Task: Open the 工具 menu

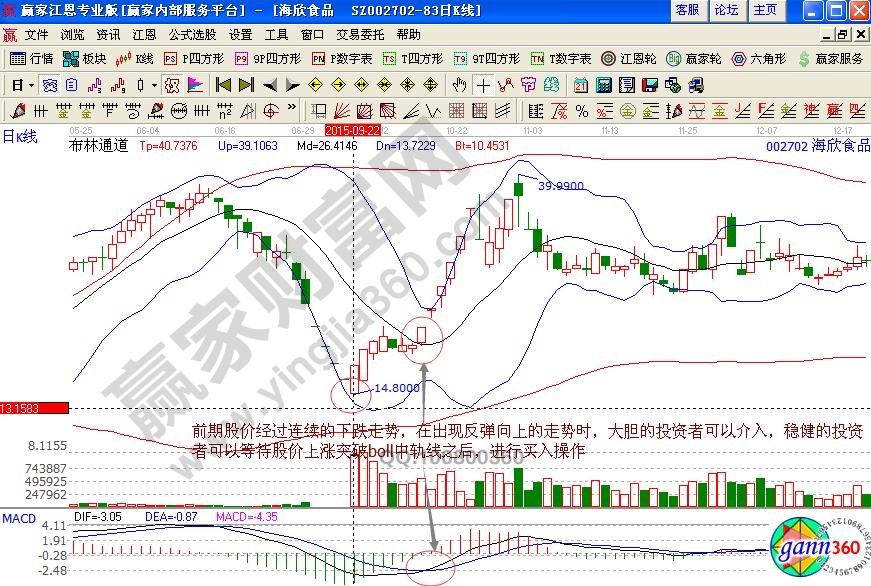Action: pyautogui.click(x=276, y=34)
